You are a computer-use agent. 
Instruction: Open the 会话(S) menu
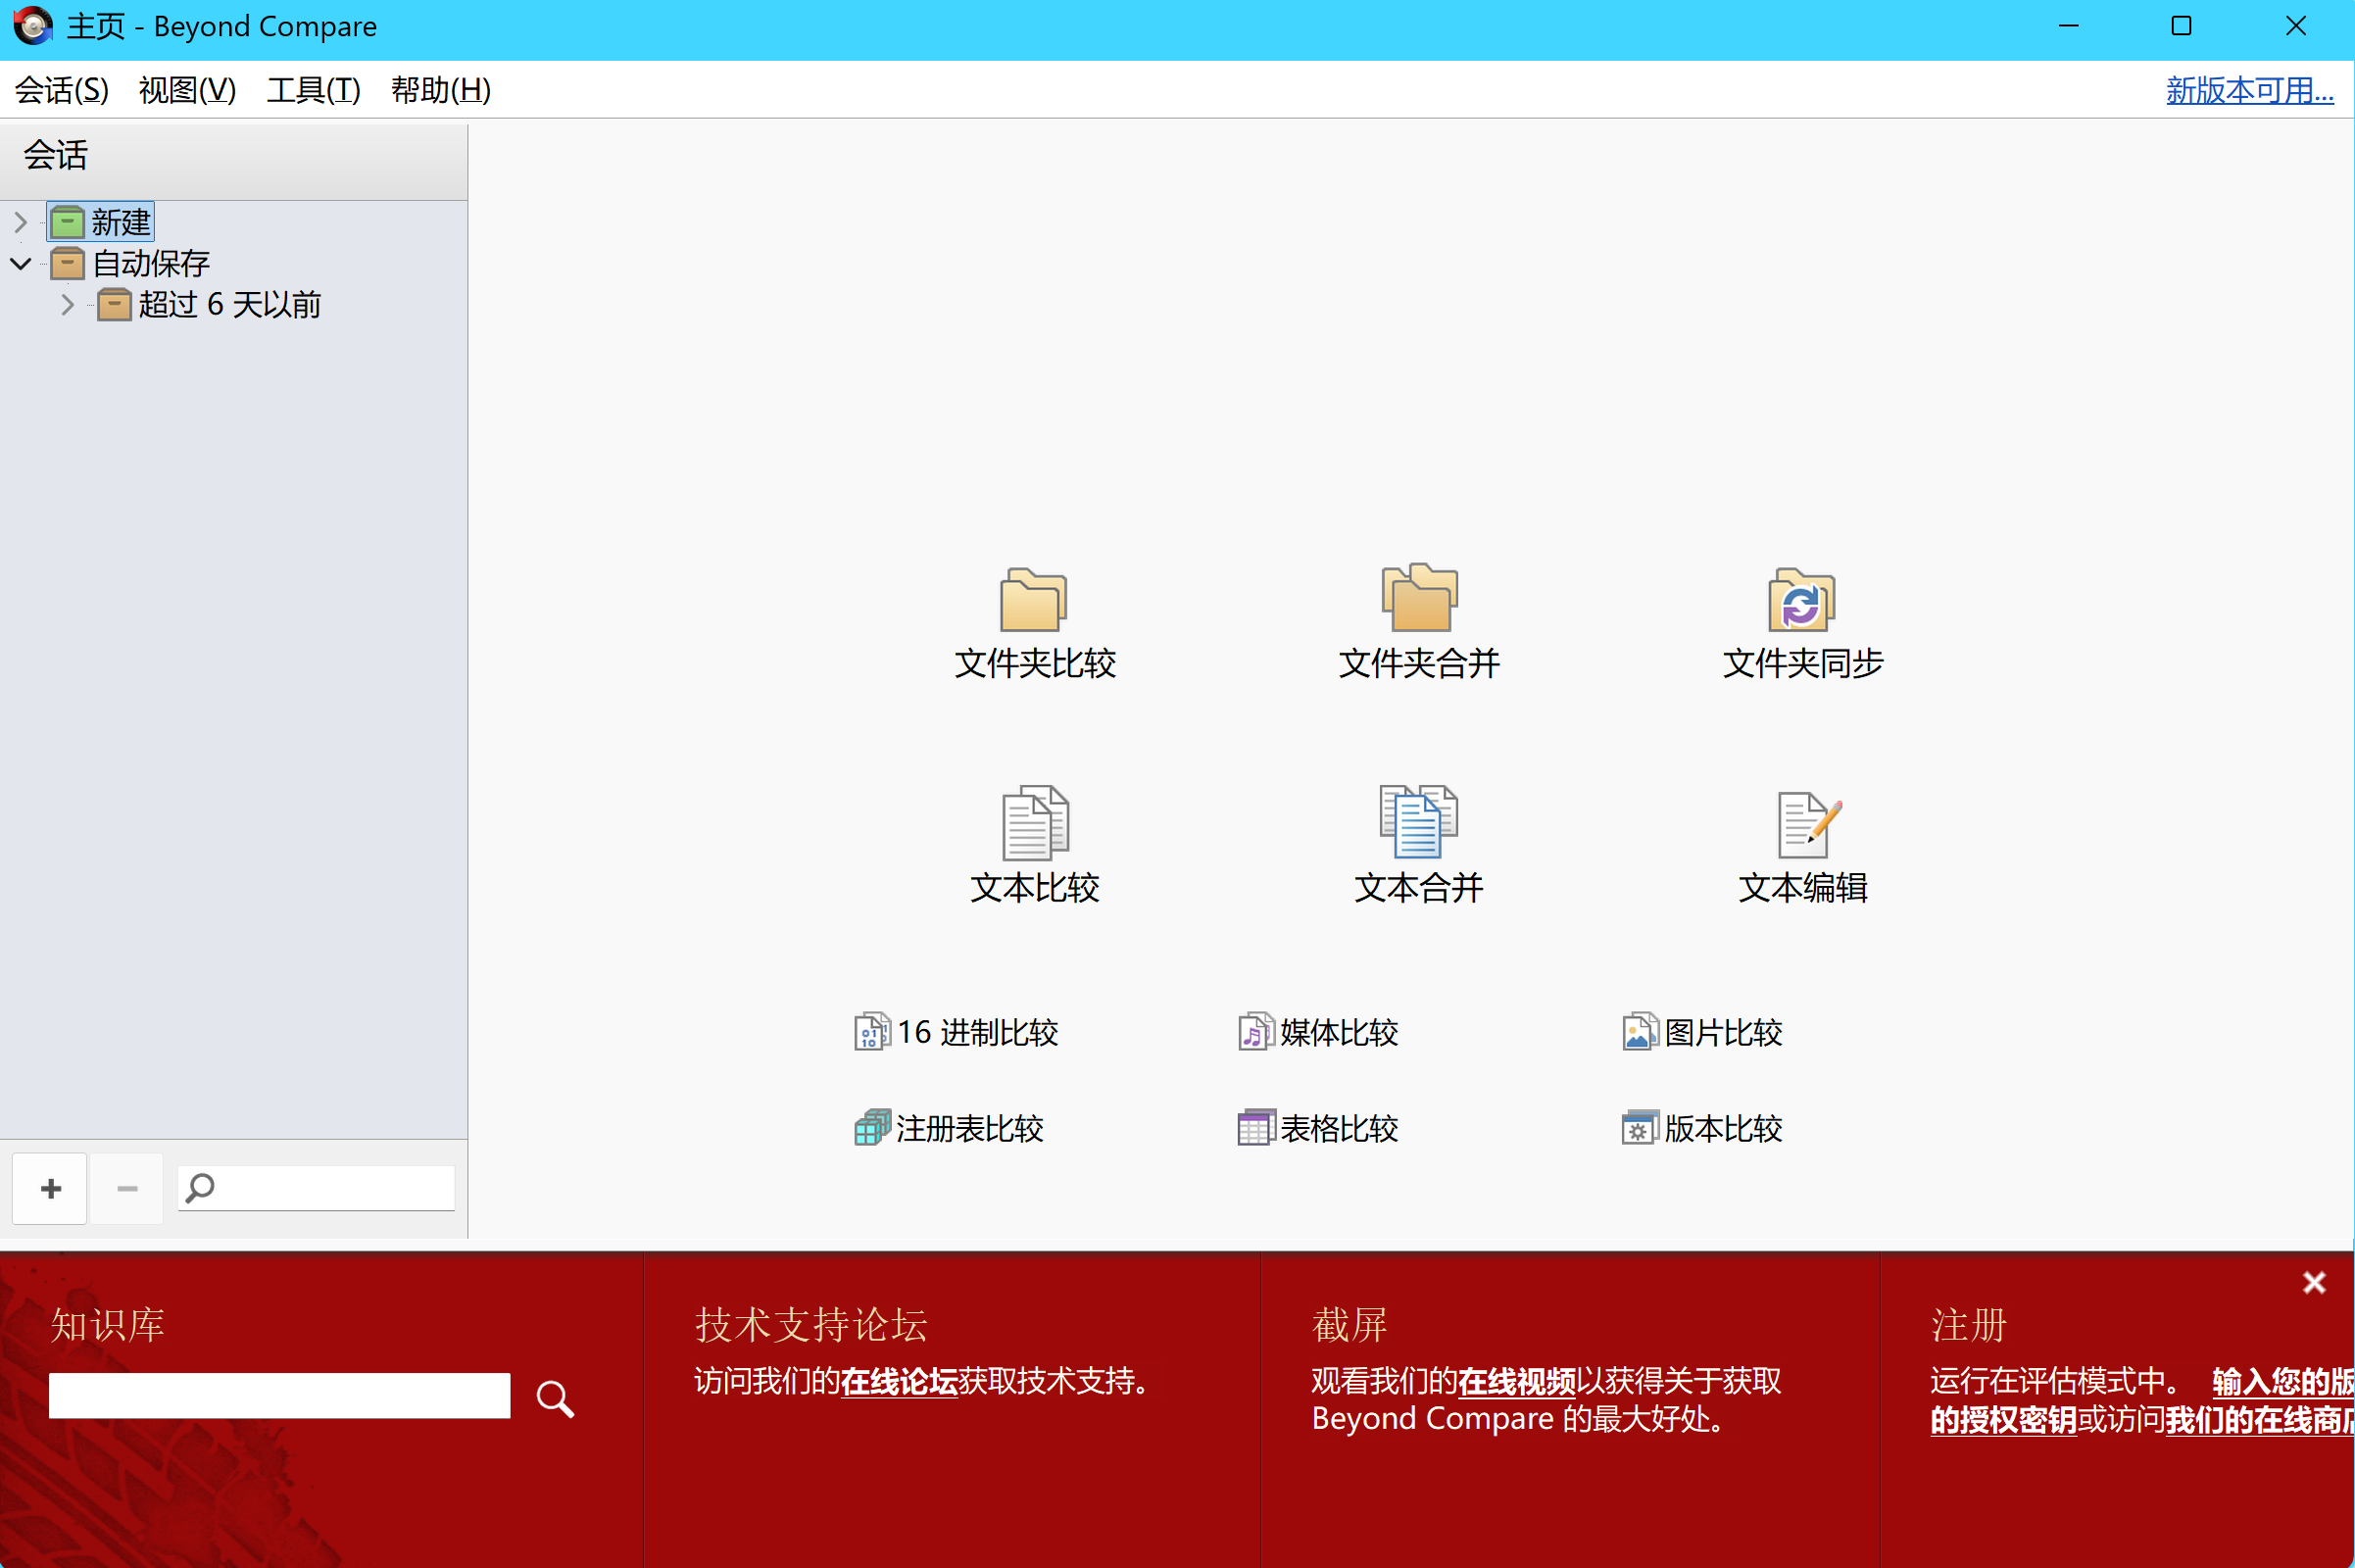tap(61, 90)
